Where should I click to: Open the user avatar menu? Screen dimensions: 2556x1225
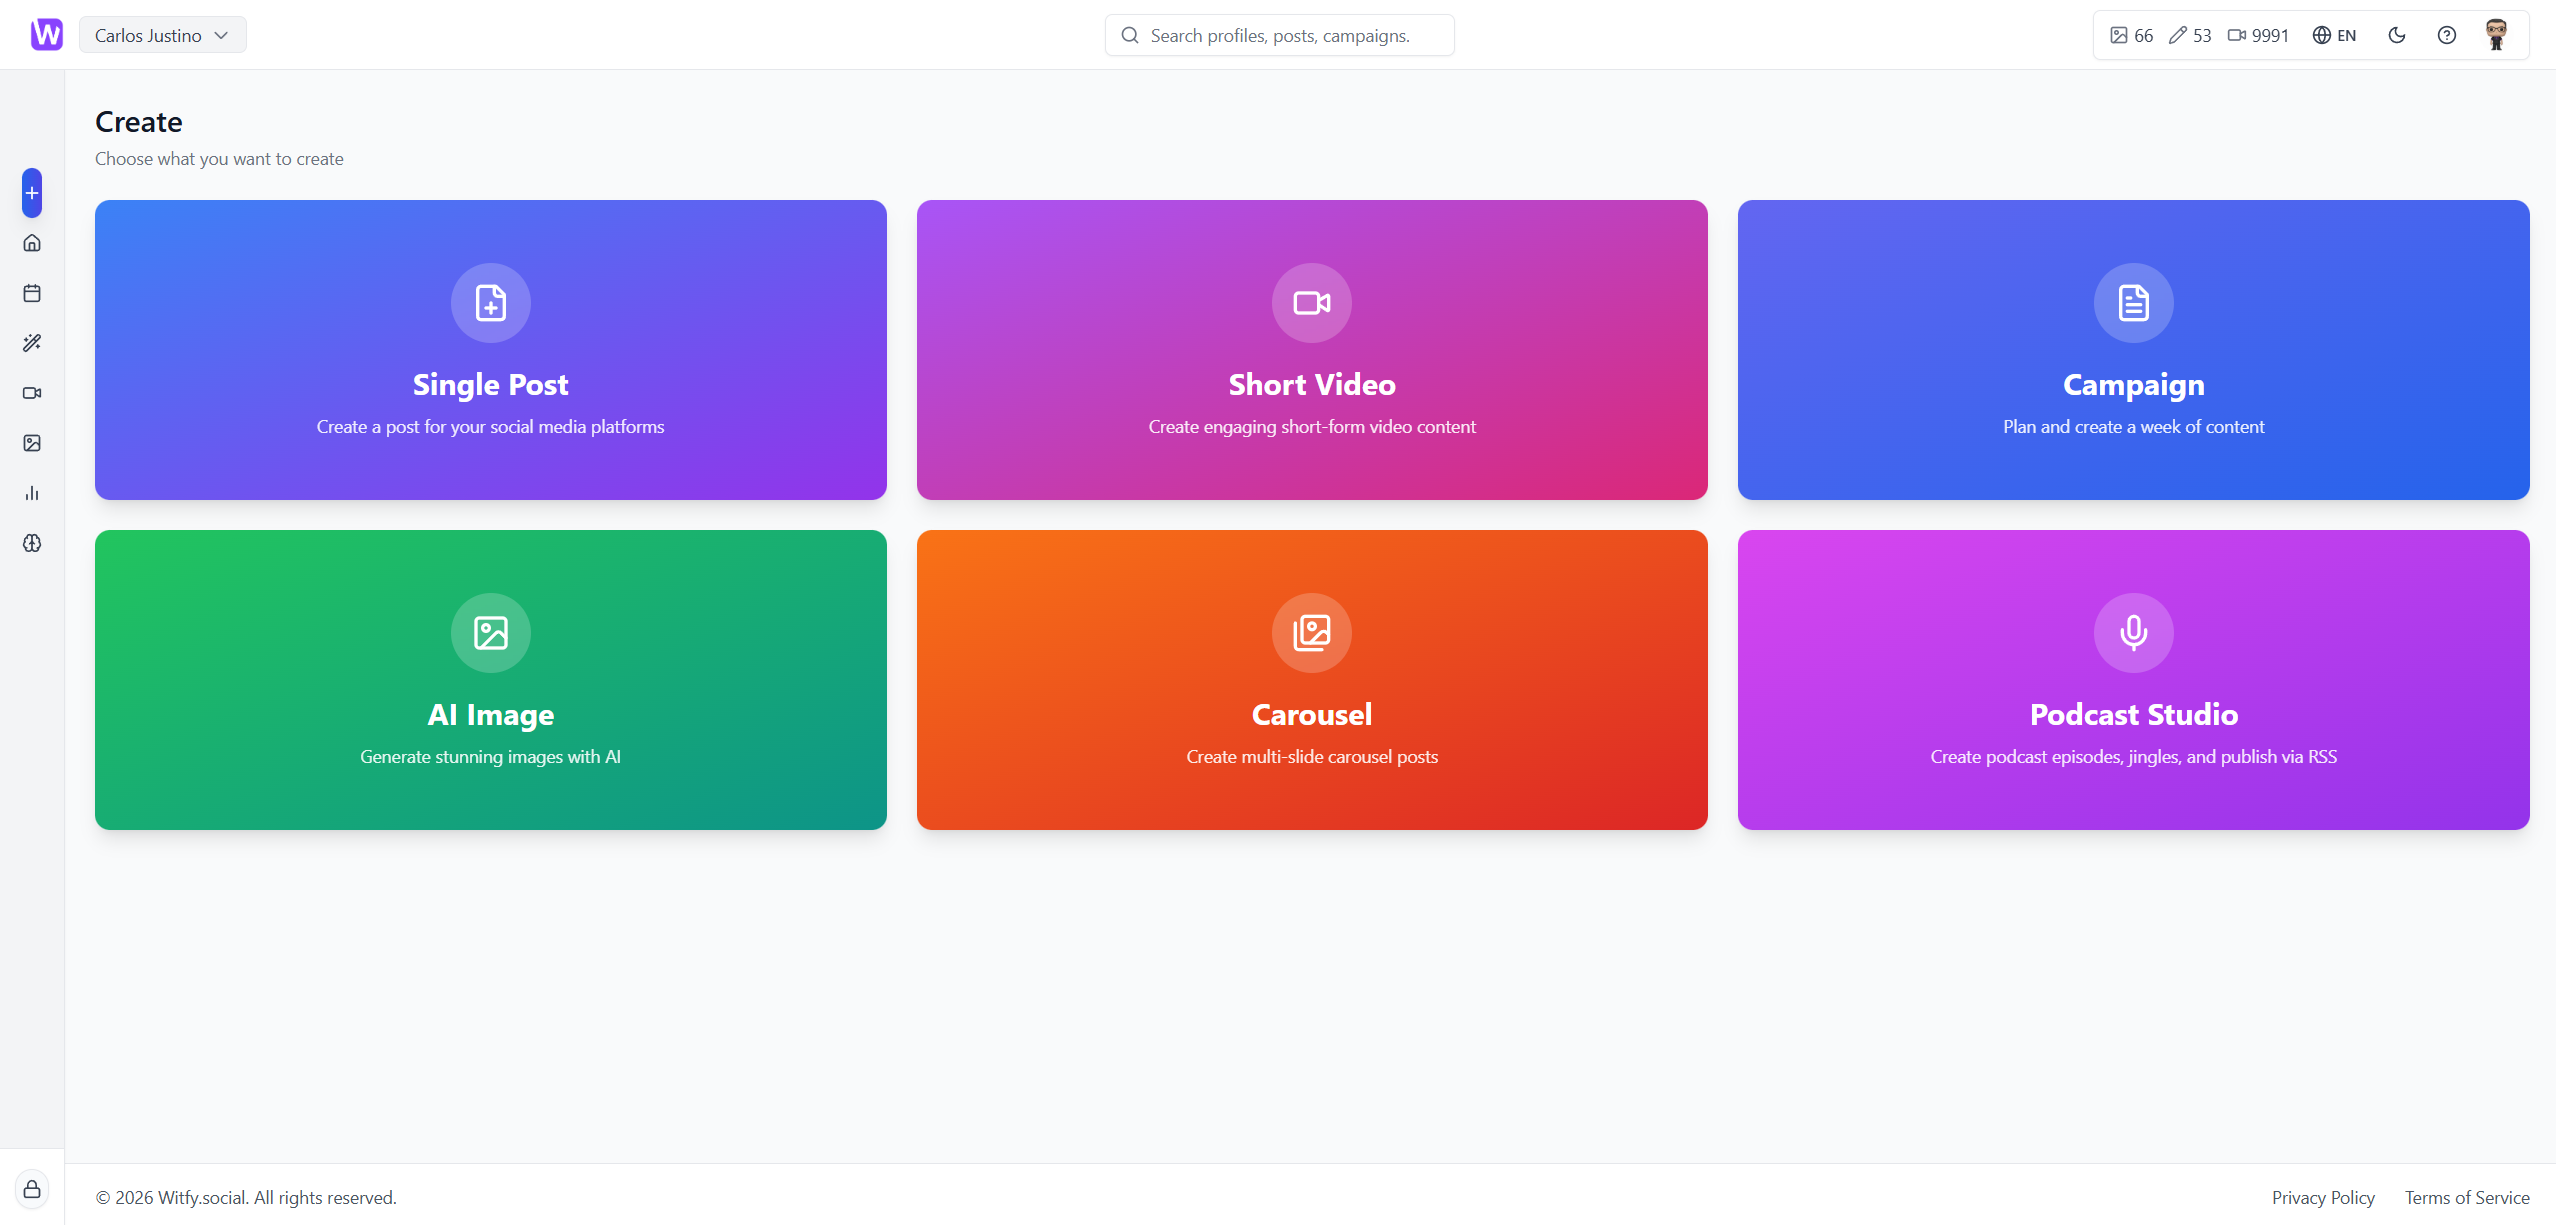pyautogui.click(x=2496, y=35)
